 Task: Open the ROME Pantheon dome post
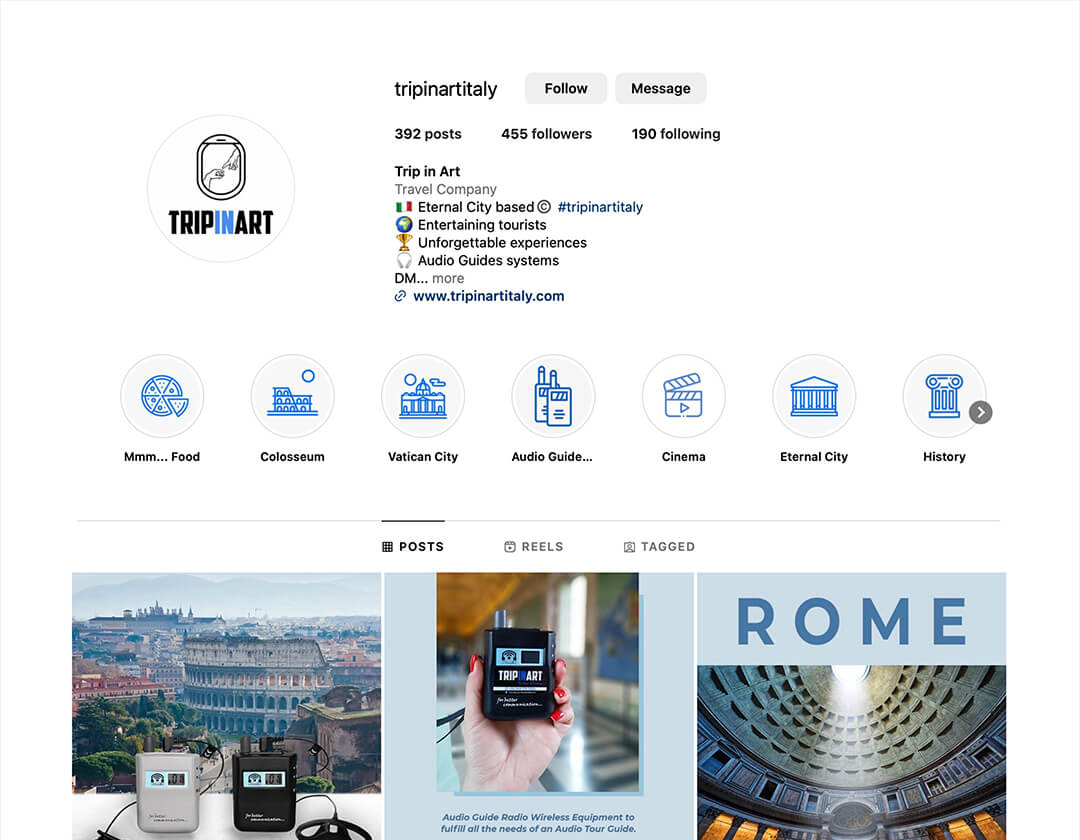pos(851,706)
